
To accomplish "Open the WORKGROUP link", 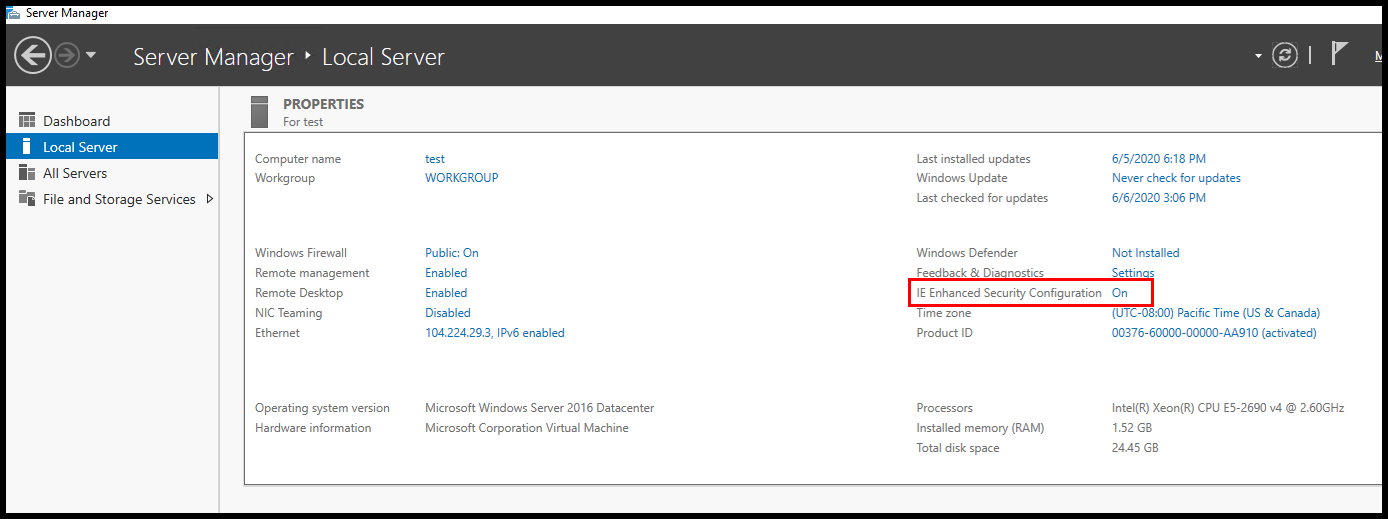I will click(461, 178).
